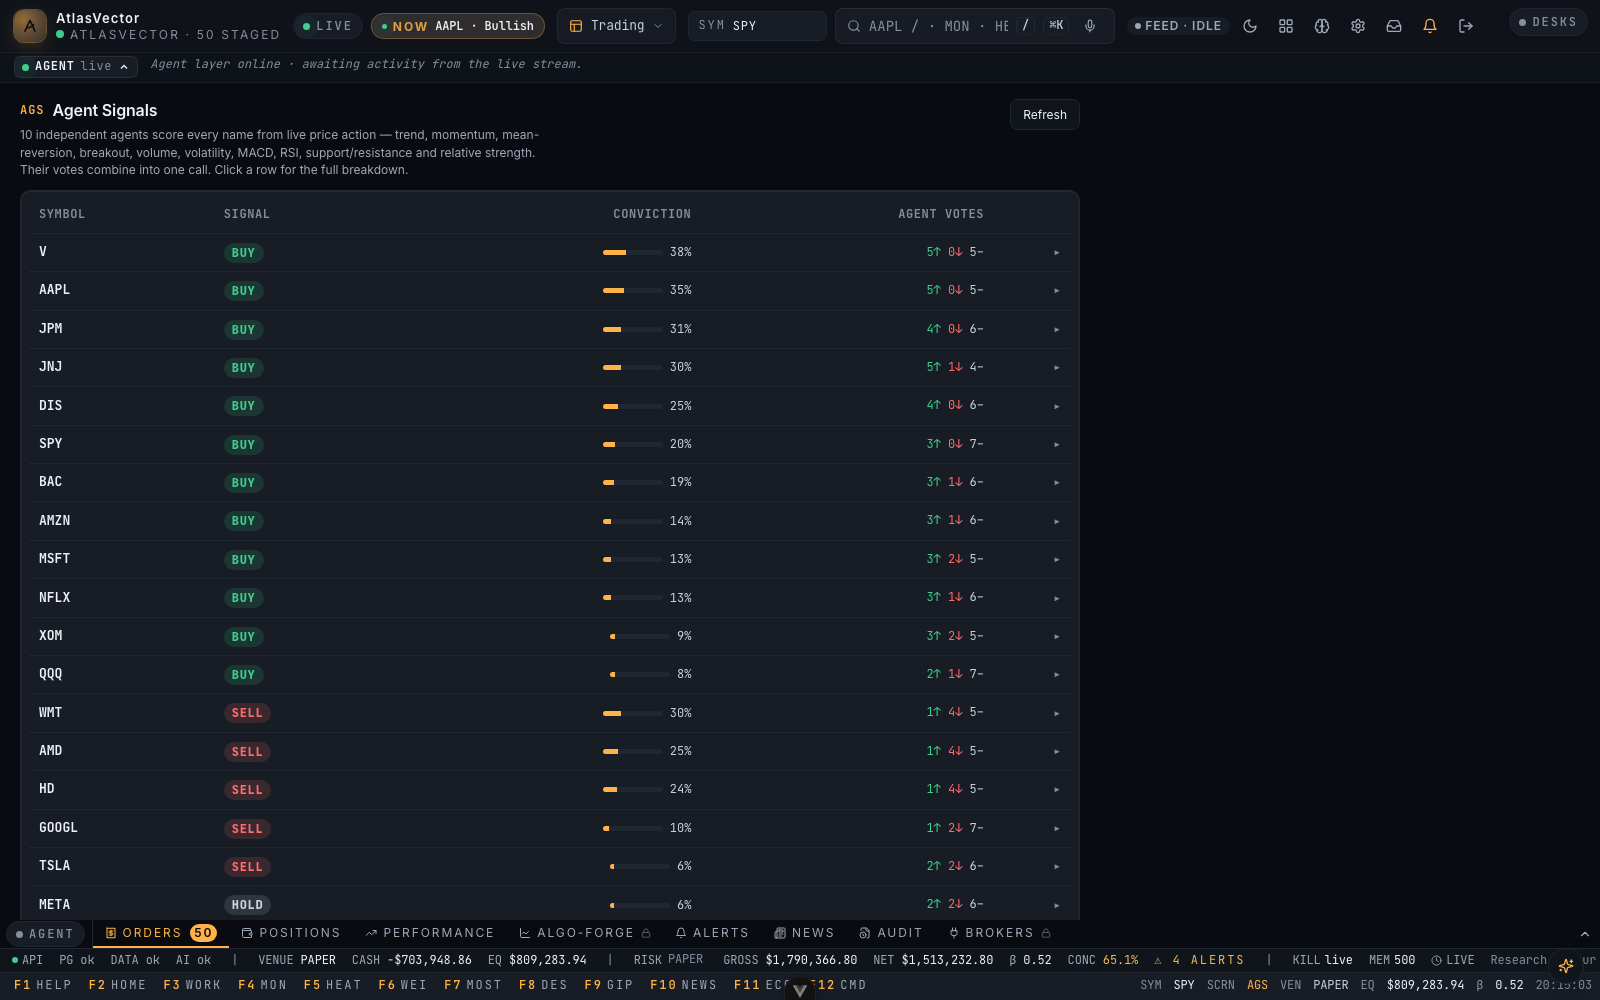
Task: Click the QQQ BUY signal badge
Action: 243,675
